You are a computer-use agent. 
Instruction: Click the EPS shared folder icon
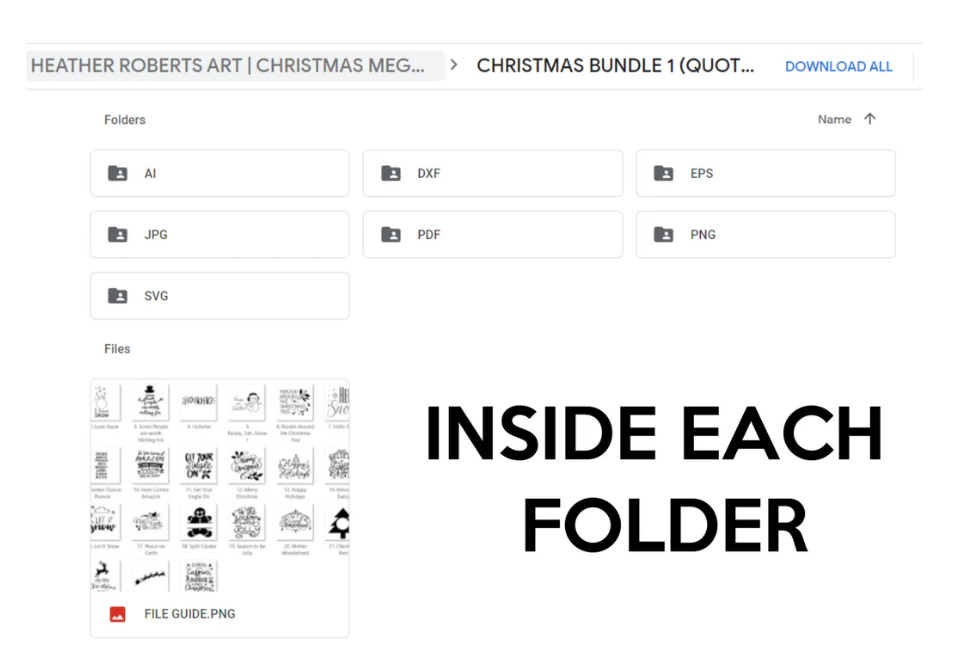[x=664, y=173]
